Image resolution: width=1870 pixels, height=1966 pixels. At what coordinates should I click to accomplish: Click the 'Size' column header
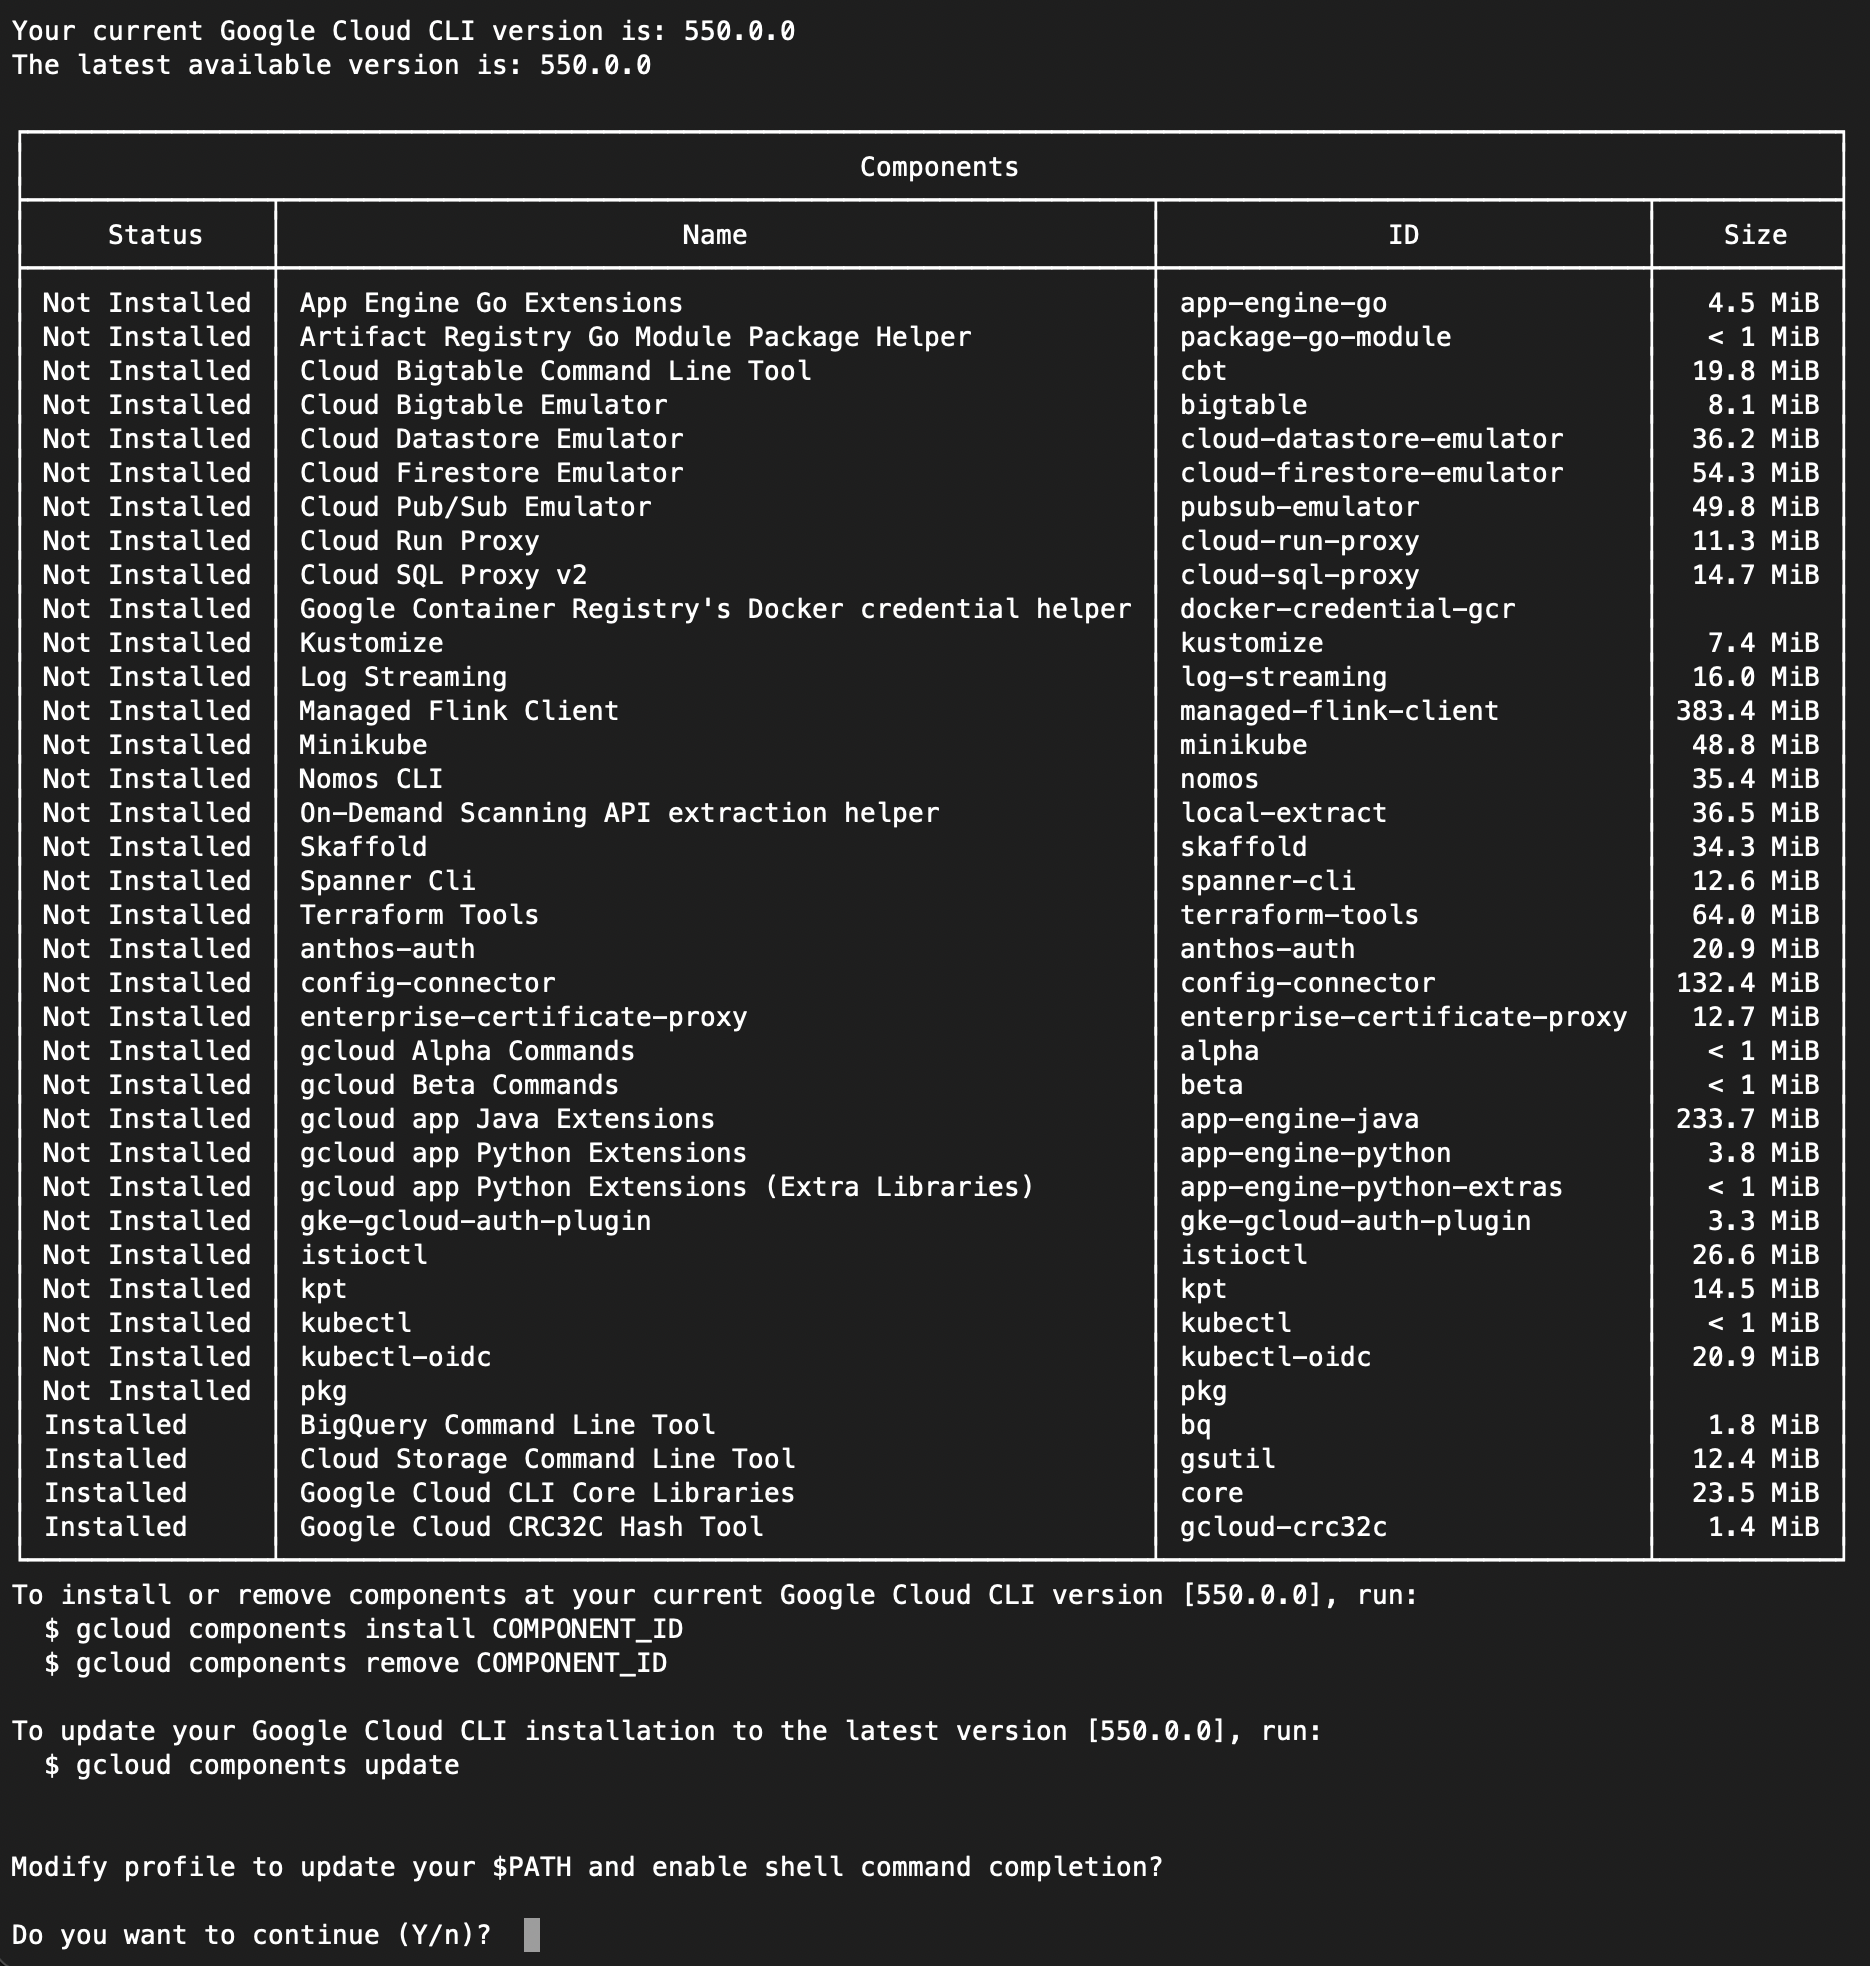1755,235
